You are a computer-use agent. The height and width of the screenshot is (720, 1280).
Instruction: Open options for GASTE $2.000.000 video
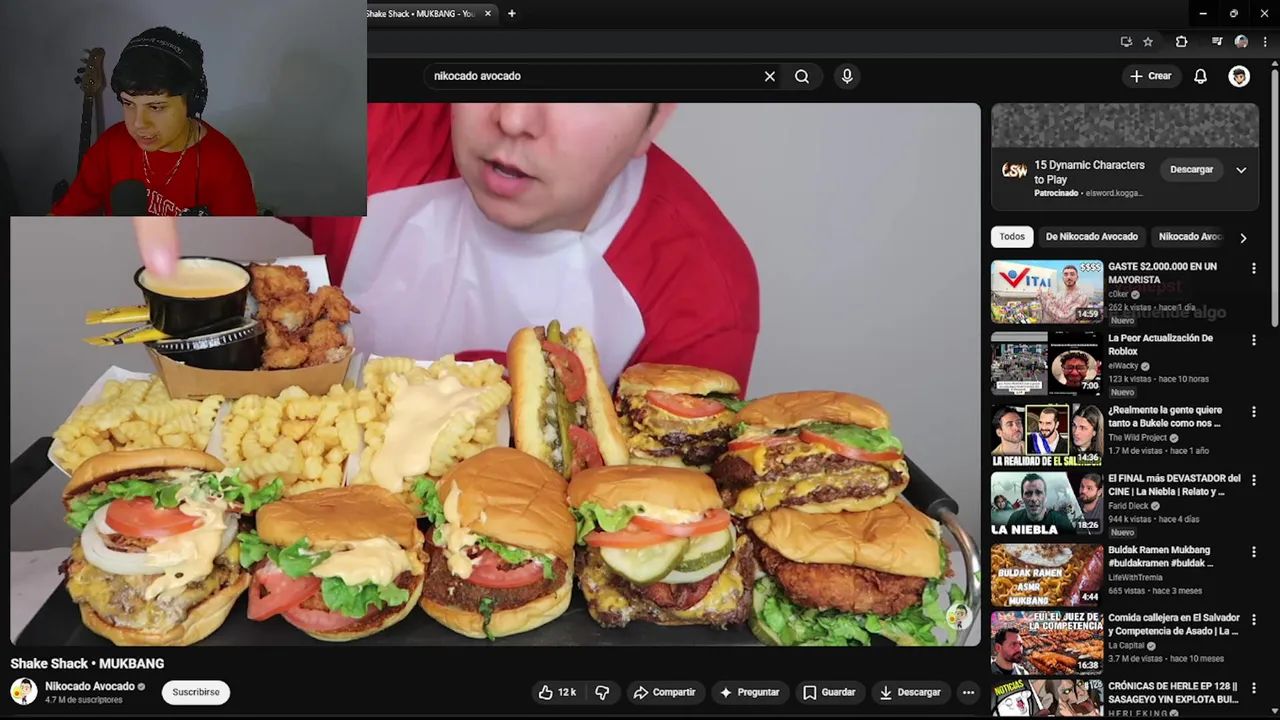pyautogui.click(x=1253, y=268)
